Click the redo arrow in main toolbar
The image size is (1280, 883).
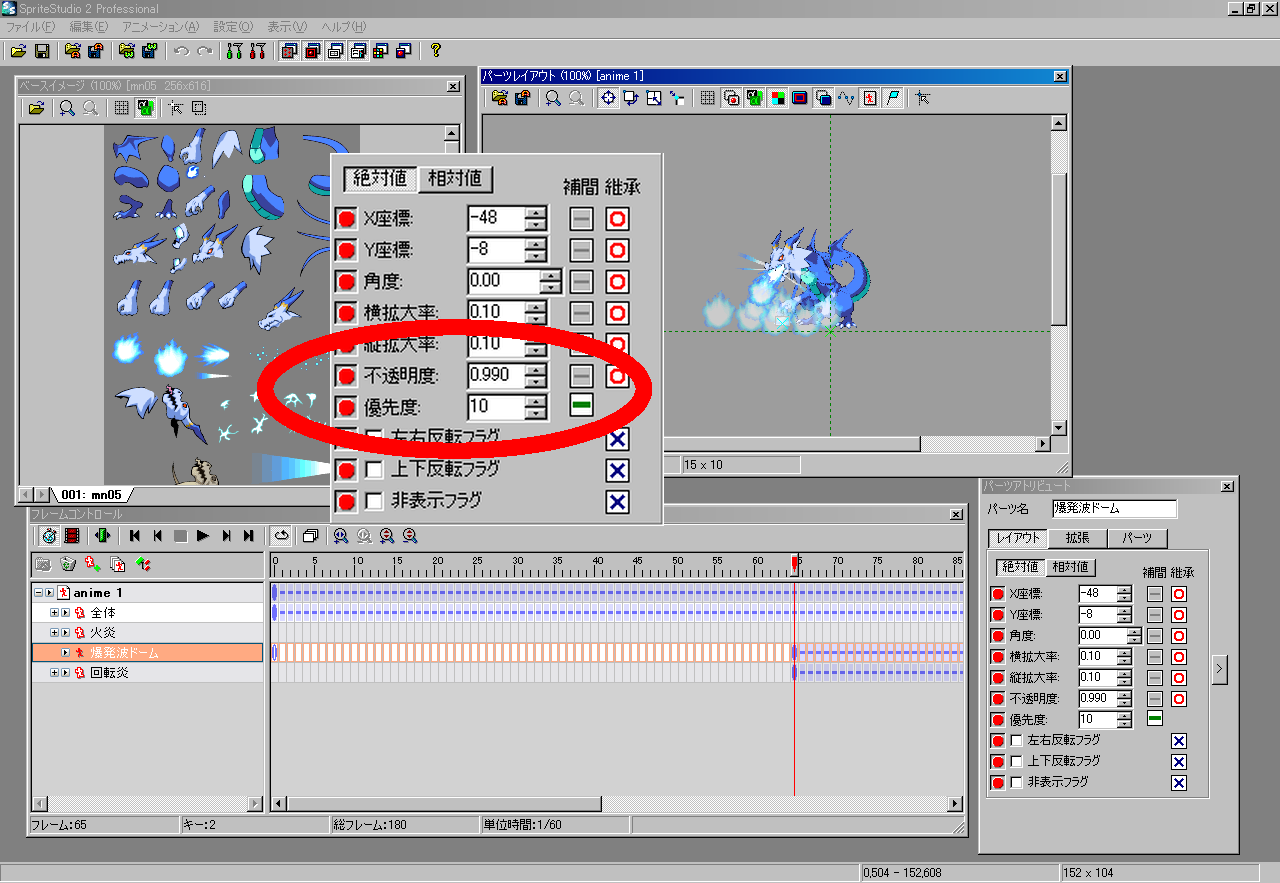[204, 50]
